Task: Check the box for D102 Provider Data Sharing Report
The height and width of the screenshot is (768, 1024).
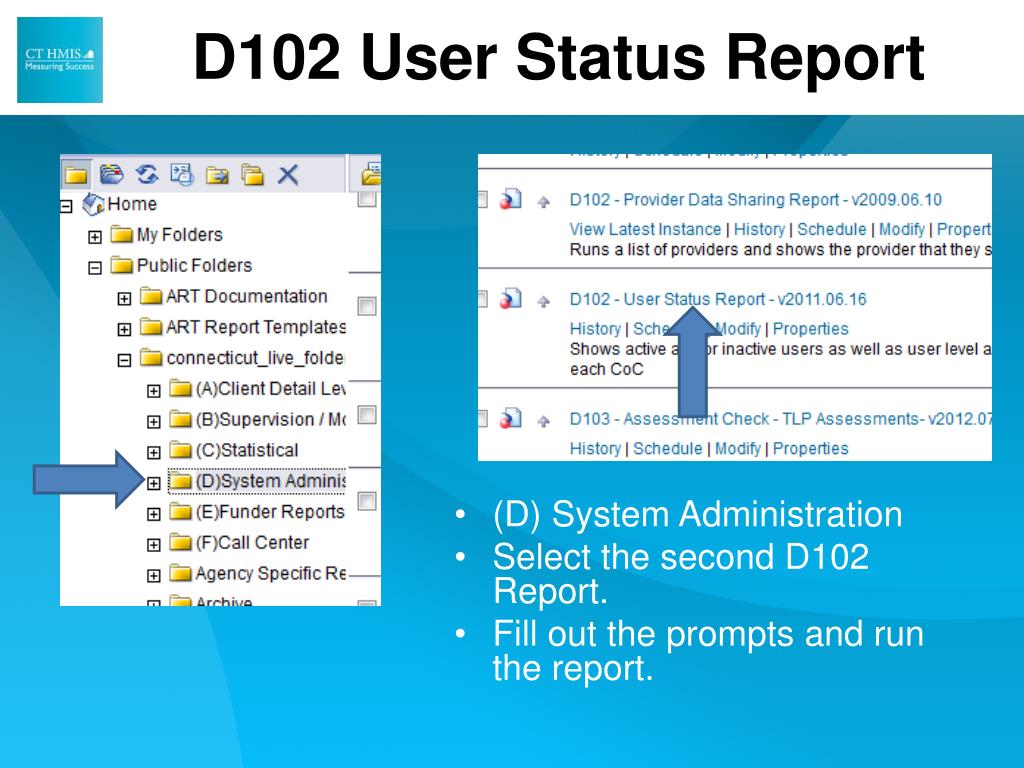Action: point(483,199)
